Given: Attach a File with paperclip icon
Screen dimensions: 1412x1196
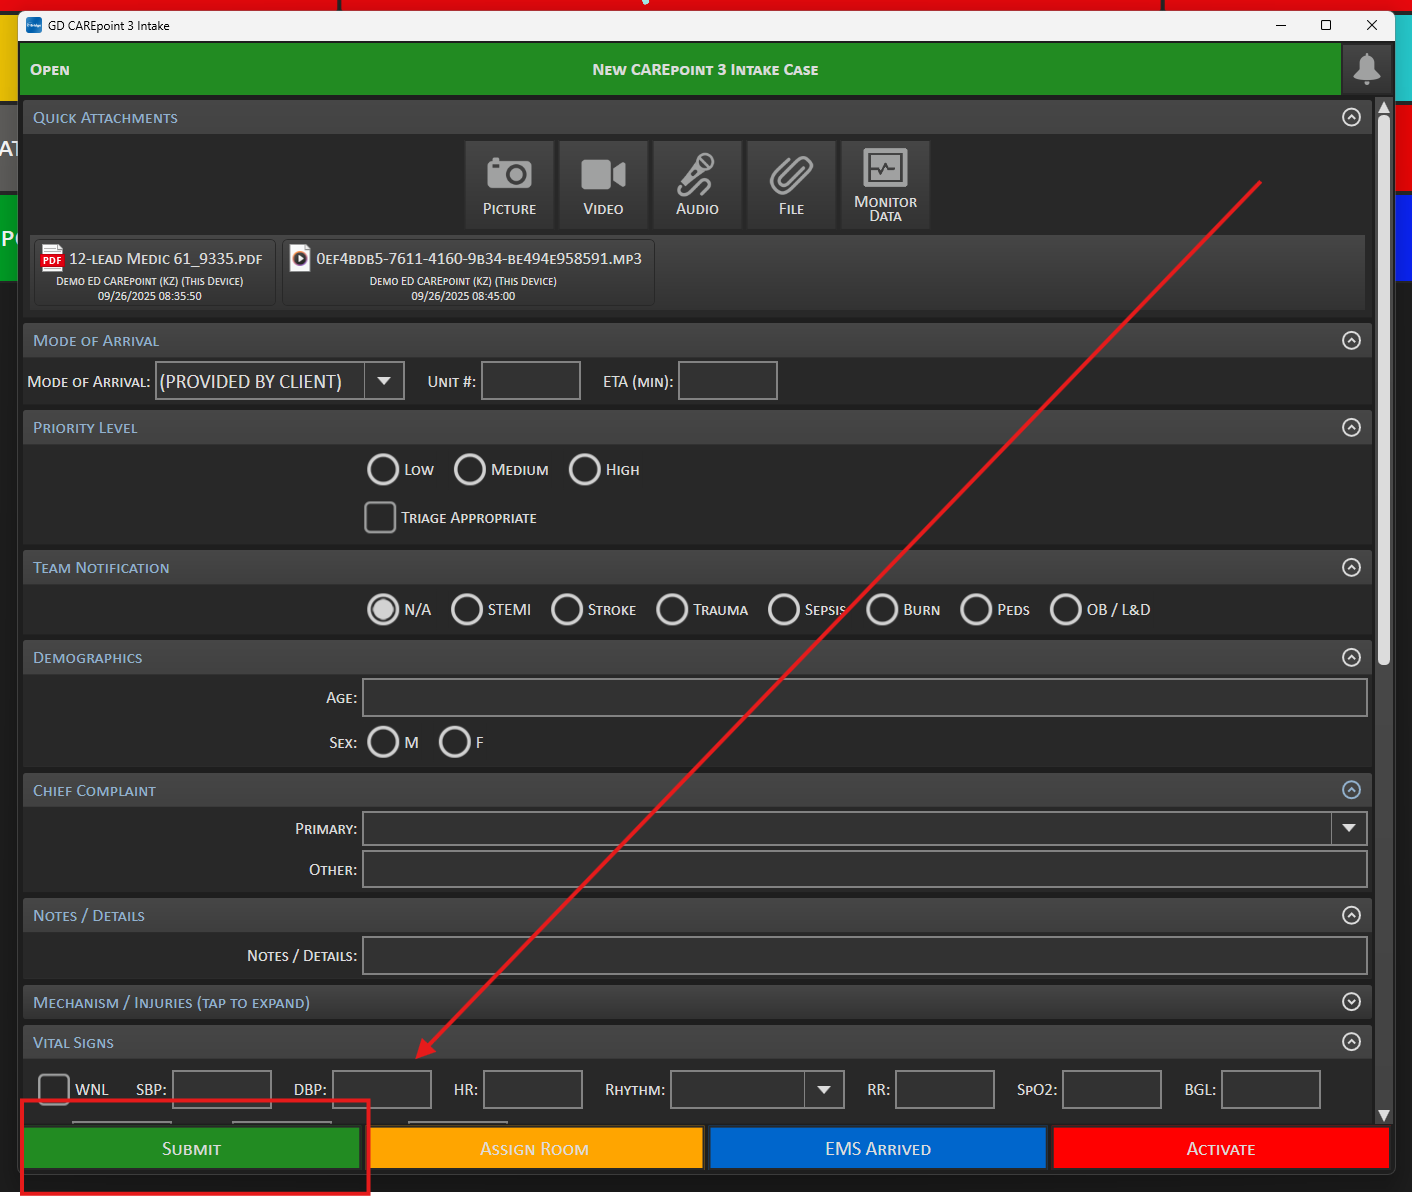Looking at the screenshot, I should coord(791,185).
